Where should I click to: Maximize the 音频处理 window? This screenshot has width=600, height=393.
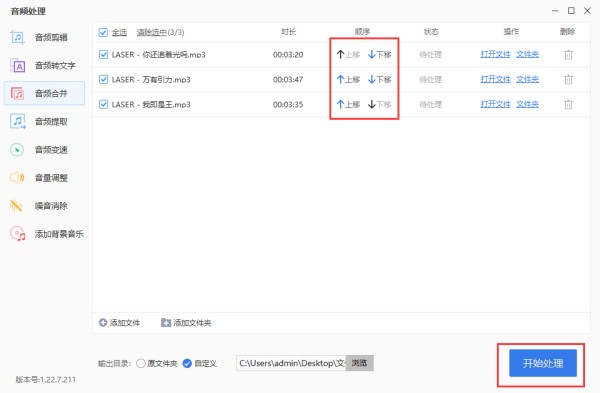point(571,11)
